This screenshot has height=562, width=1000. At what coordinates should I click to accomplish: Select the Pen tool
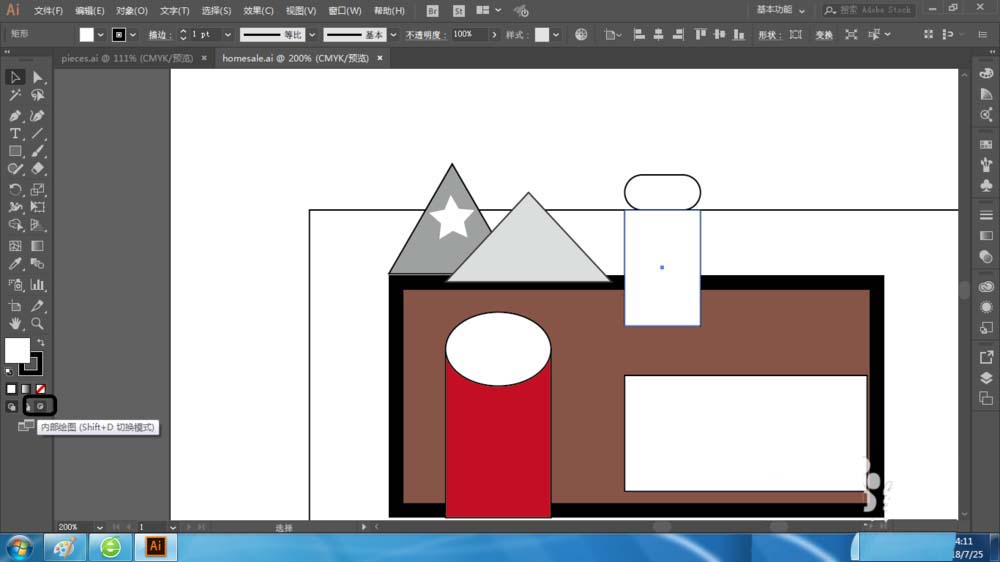[15, 115]
